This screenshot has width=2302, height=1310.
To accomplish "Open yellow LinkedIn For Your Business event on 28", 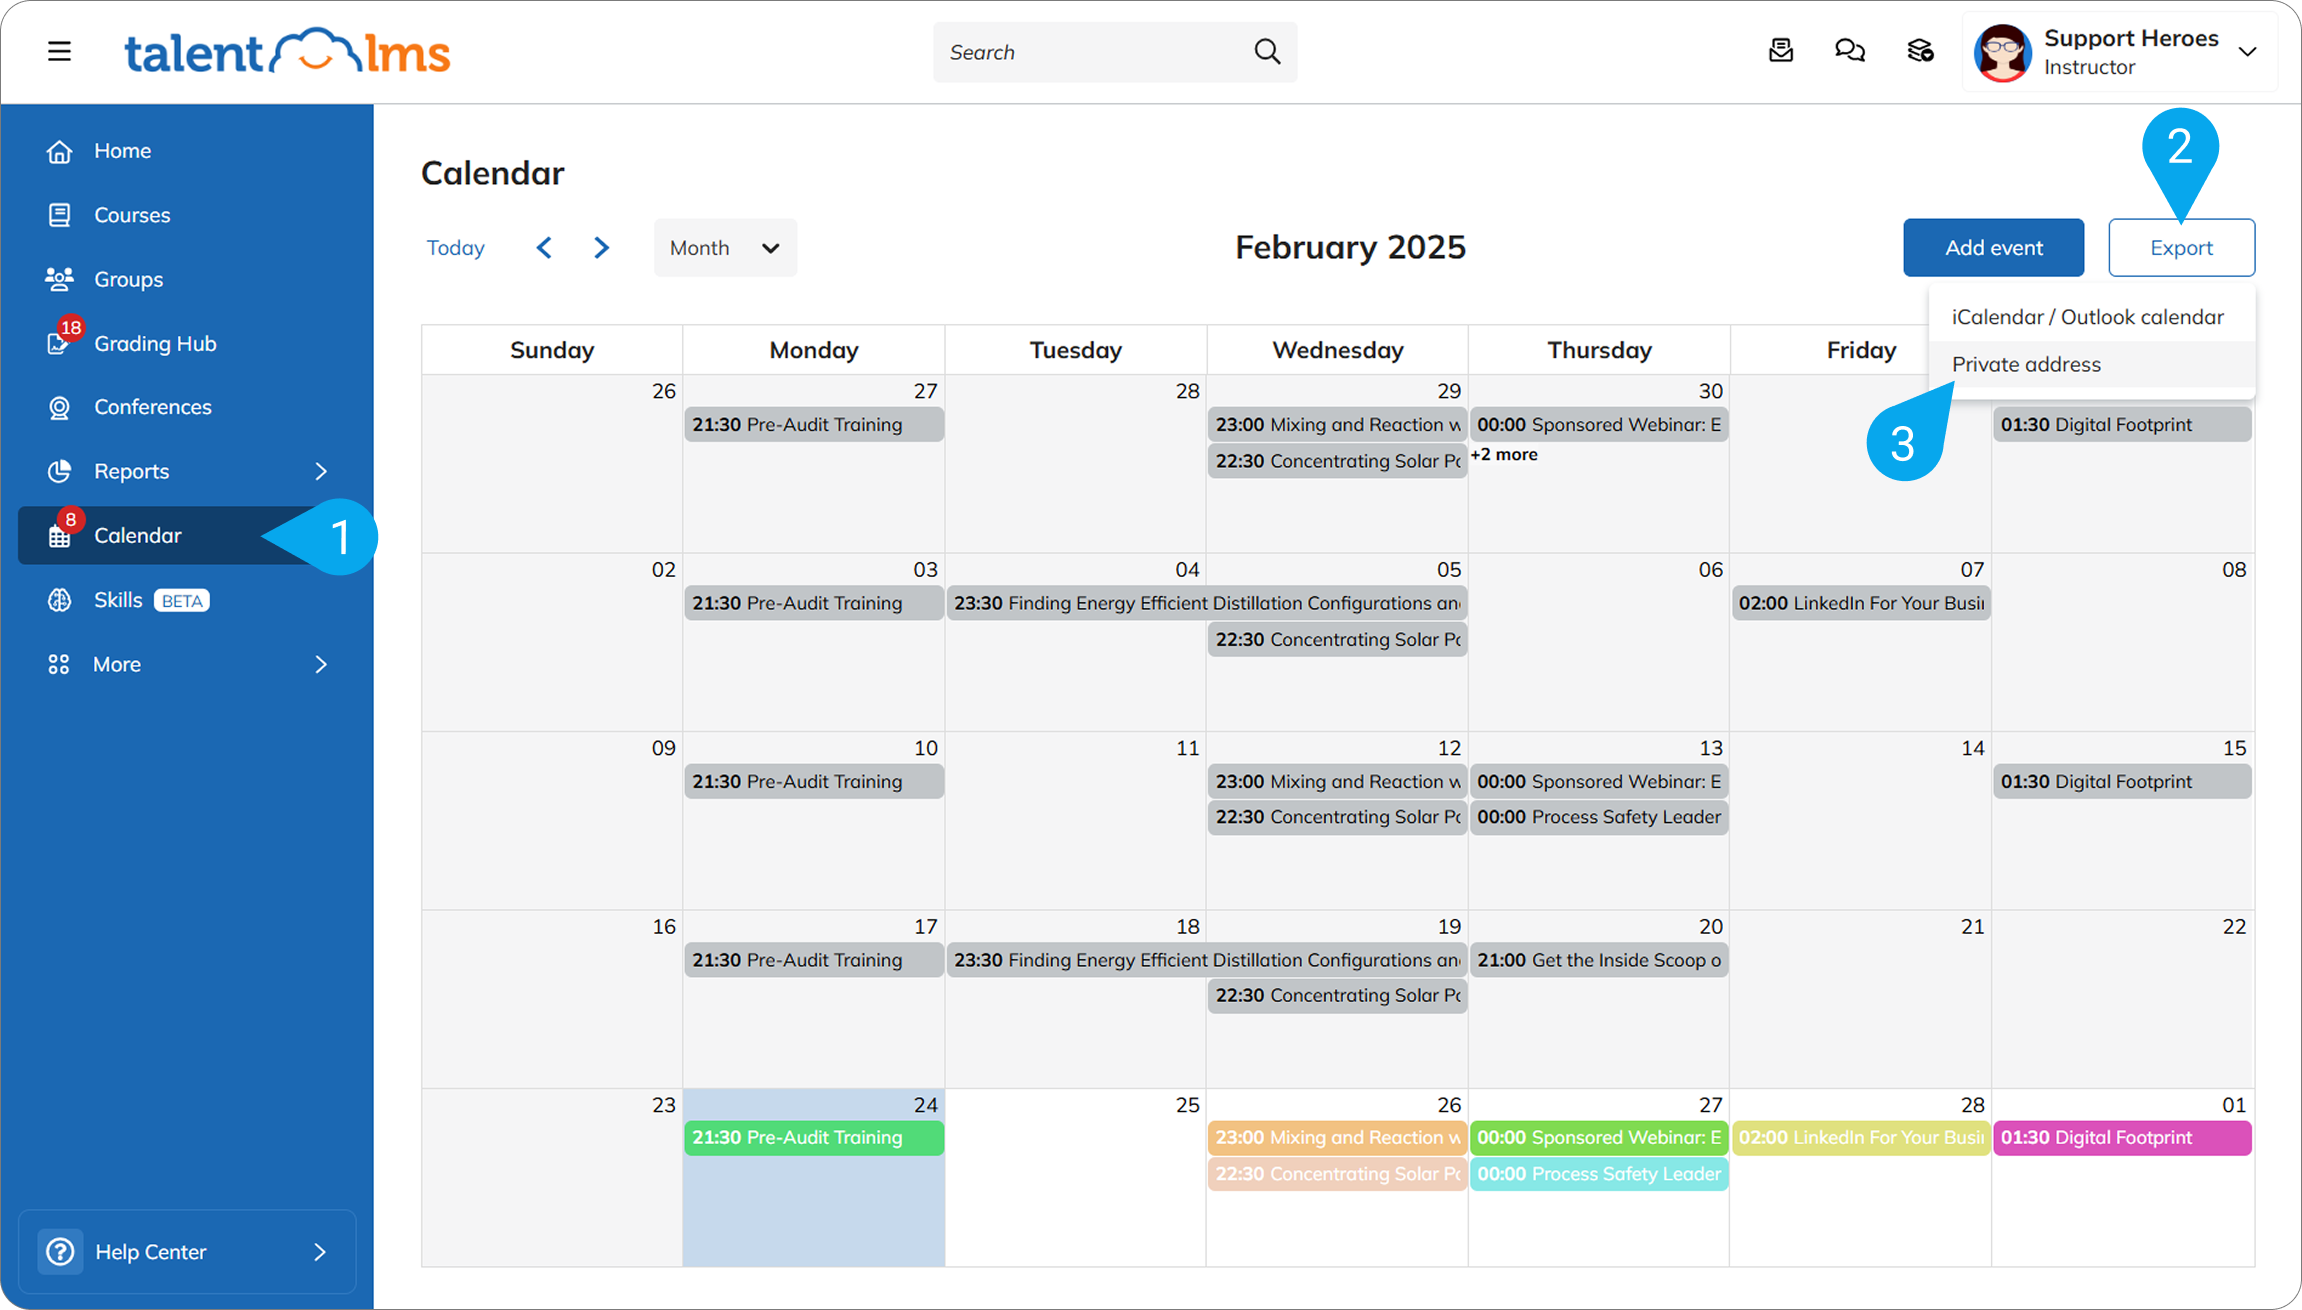I will 1861,1138.
